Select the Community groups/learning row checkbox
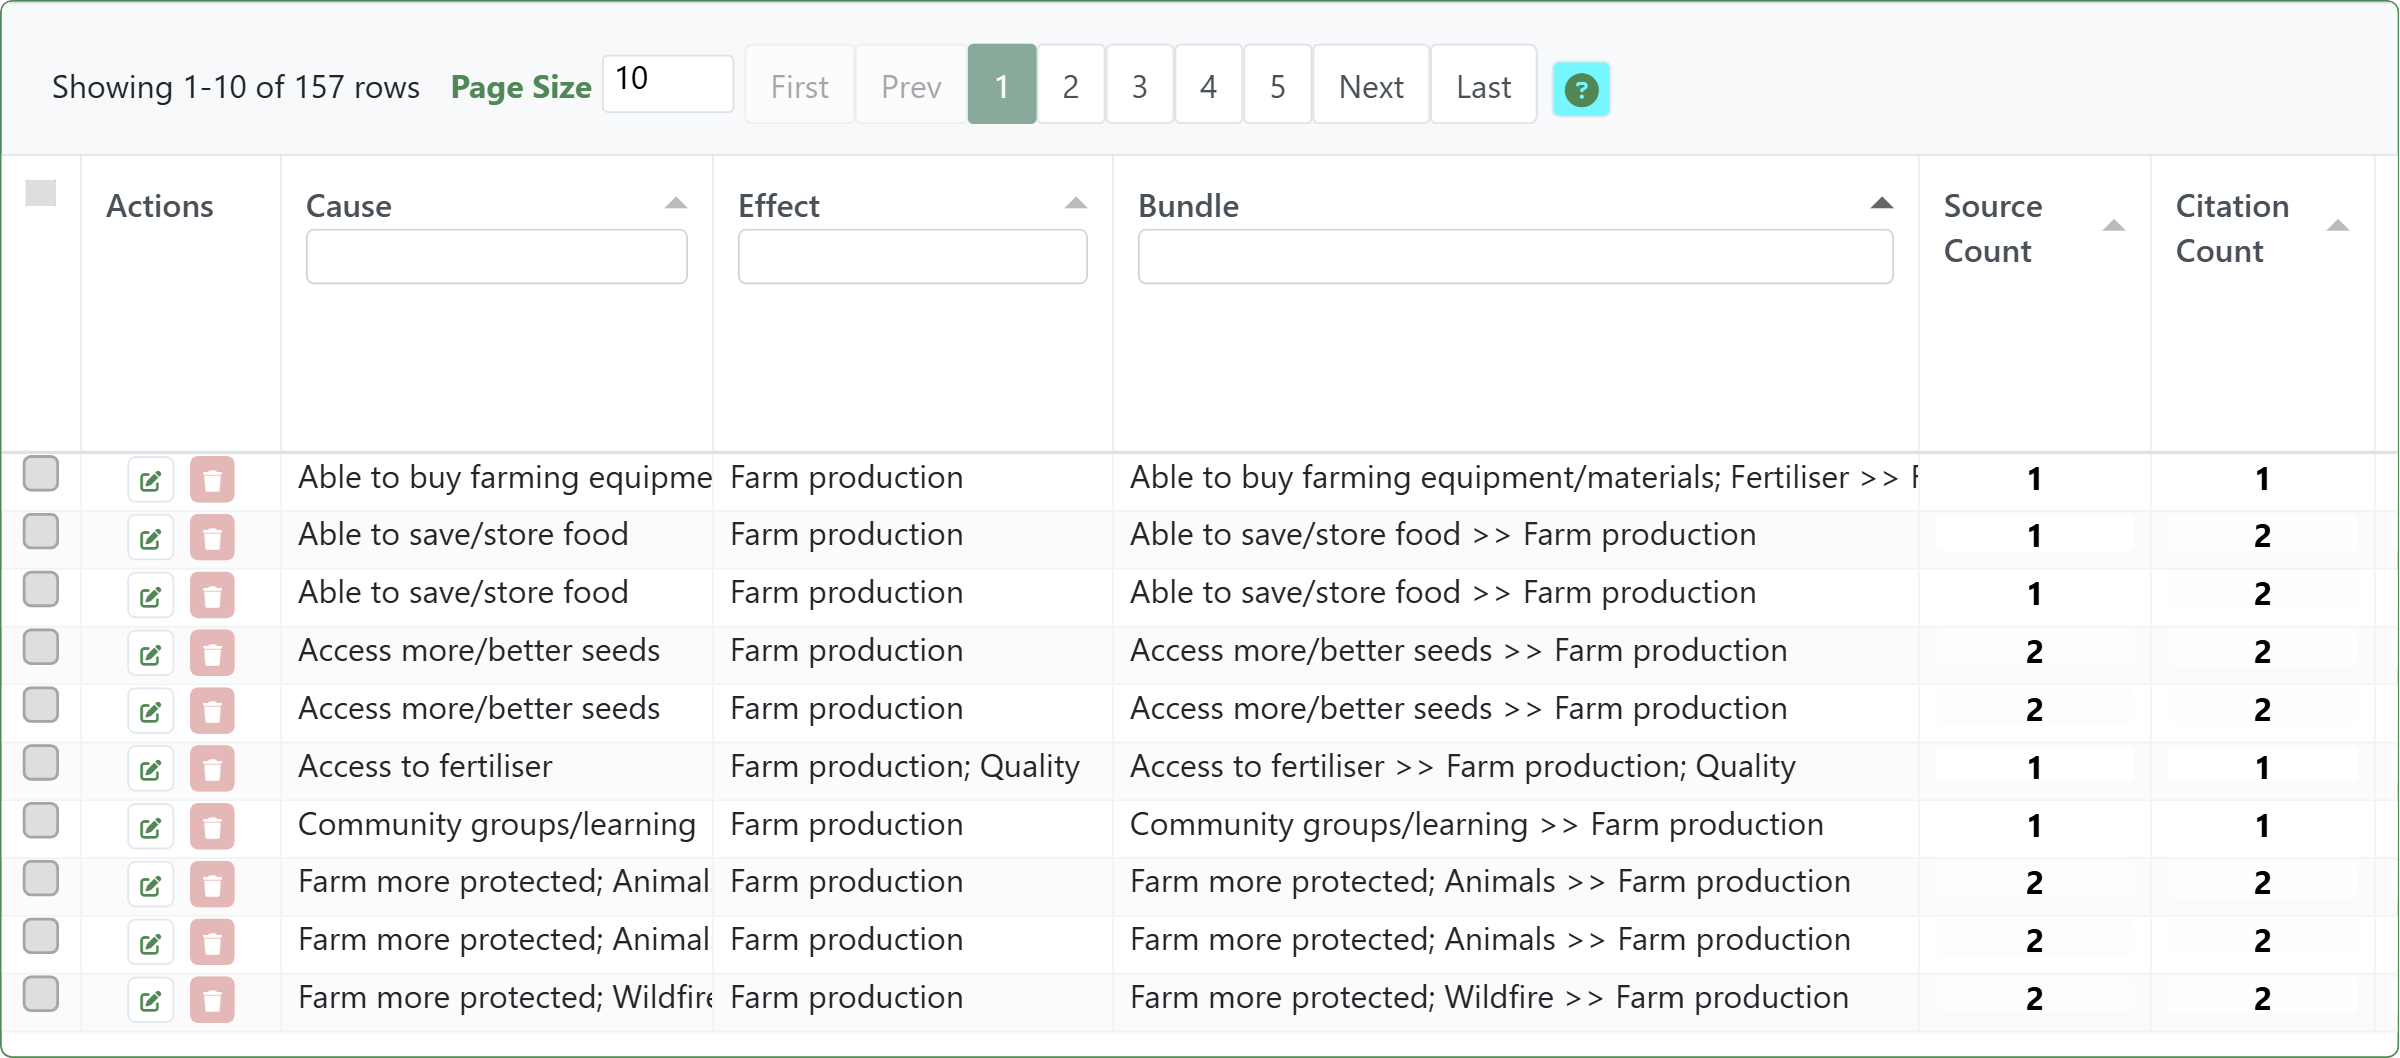2400x1058 pixels. [x=41, y=821]
